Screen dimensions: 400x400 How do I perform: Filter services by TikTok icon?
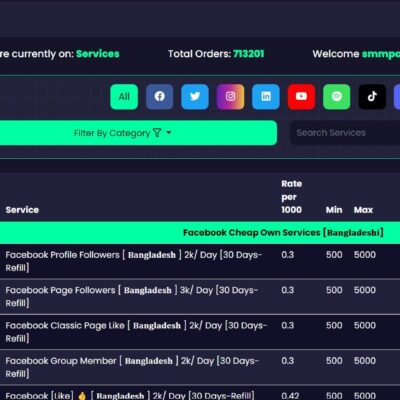(372, 97)
